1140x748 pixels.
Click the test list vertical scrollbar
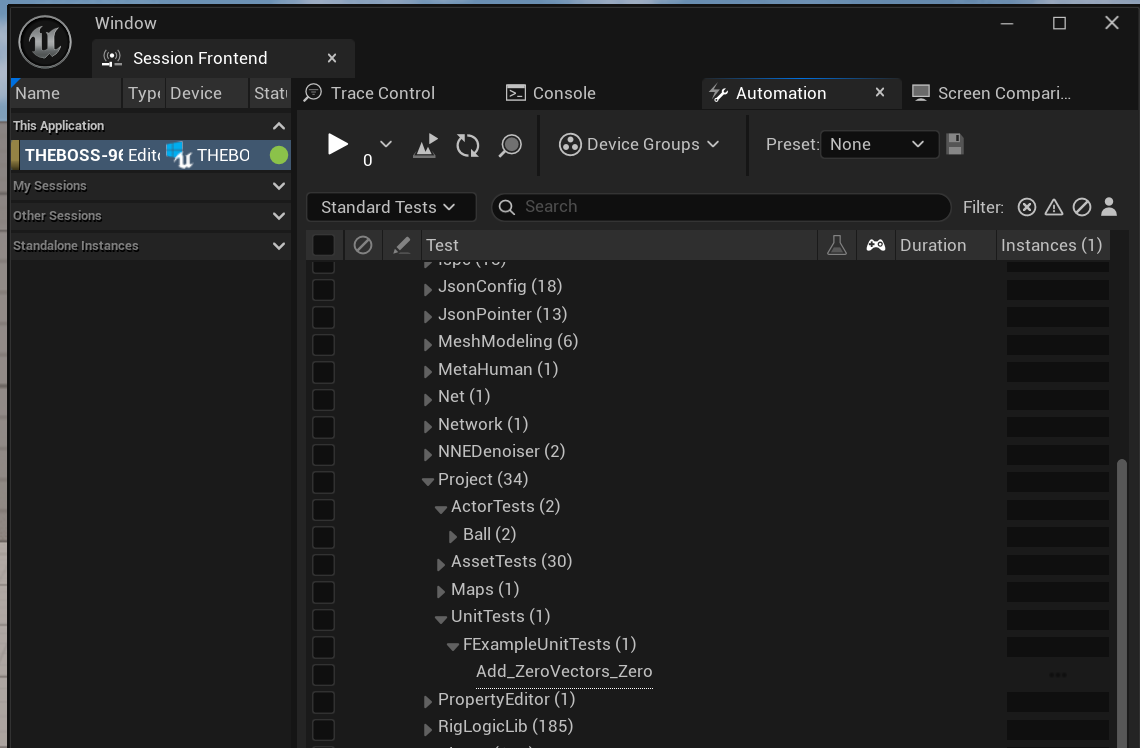tap(1122, 603)
